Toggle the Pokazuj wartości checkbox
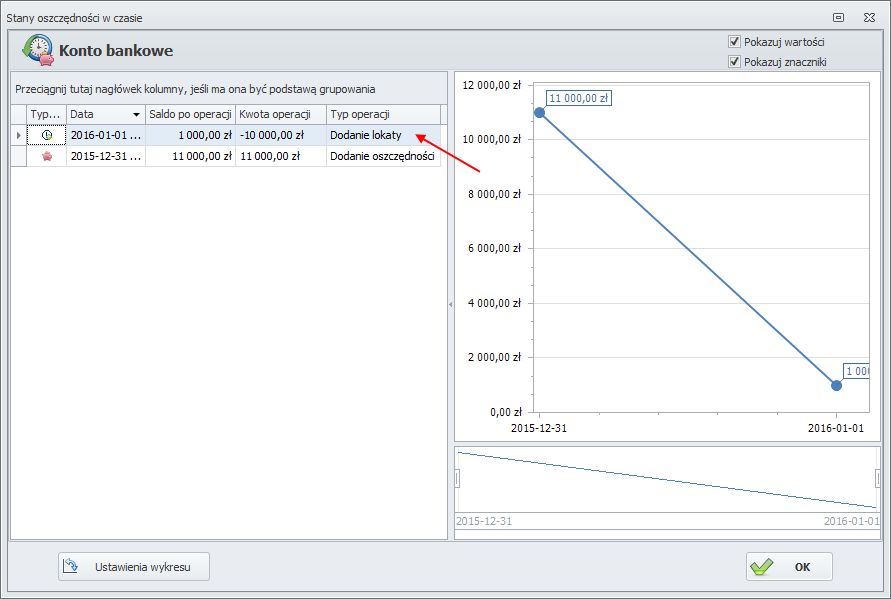Viewport: 891px width, 599px height. pos(735,42)
